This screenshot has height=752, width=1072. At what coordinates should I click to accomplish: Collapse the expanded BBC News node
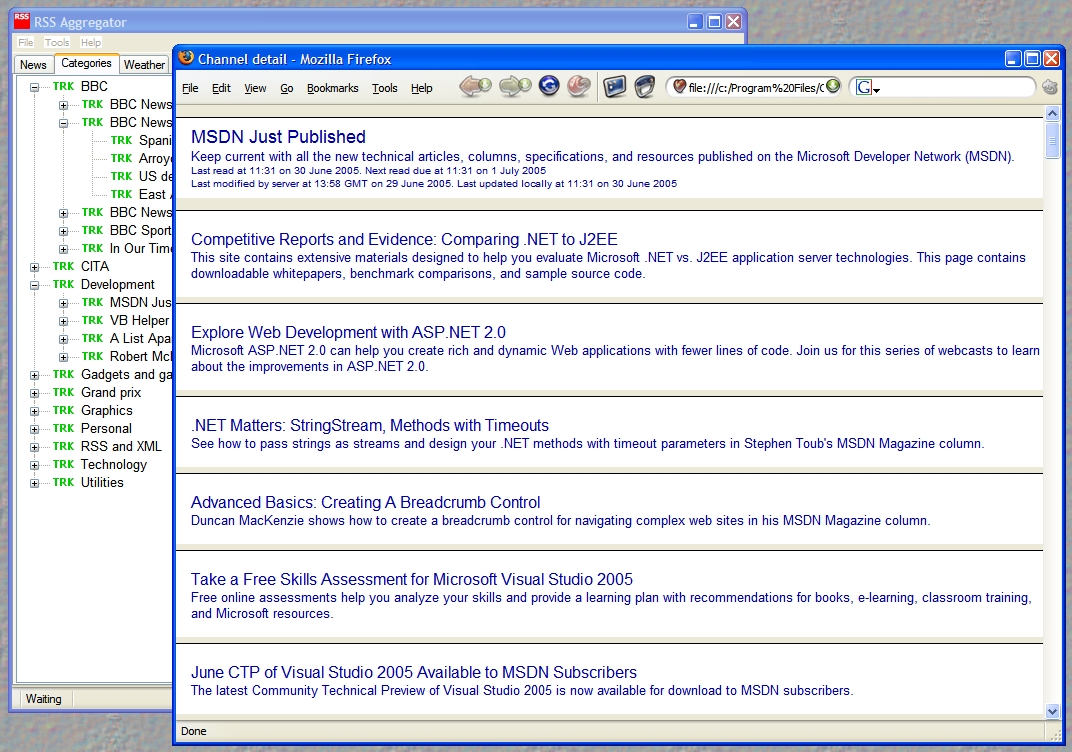(63, 124)
